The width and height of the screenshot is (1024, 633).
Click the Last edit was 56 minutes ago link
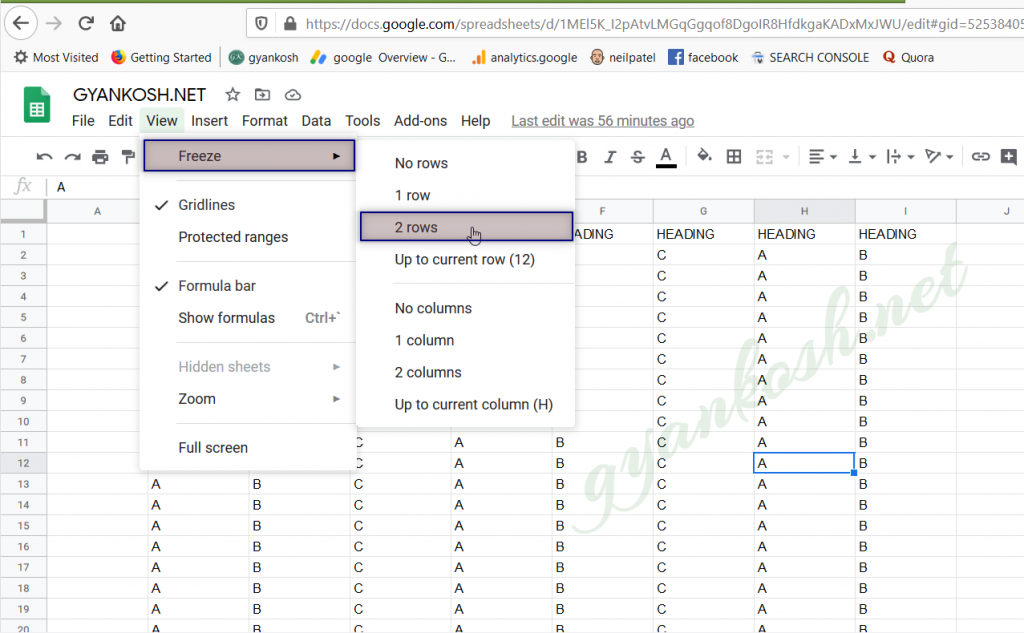point(602,120)
